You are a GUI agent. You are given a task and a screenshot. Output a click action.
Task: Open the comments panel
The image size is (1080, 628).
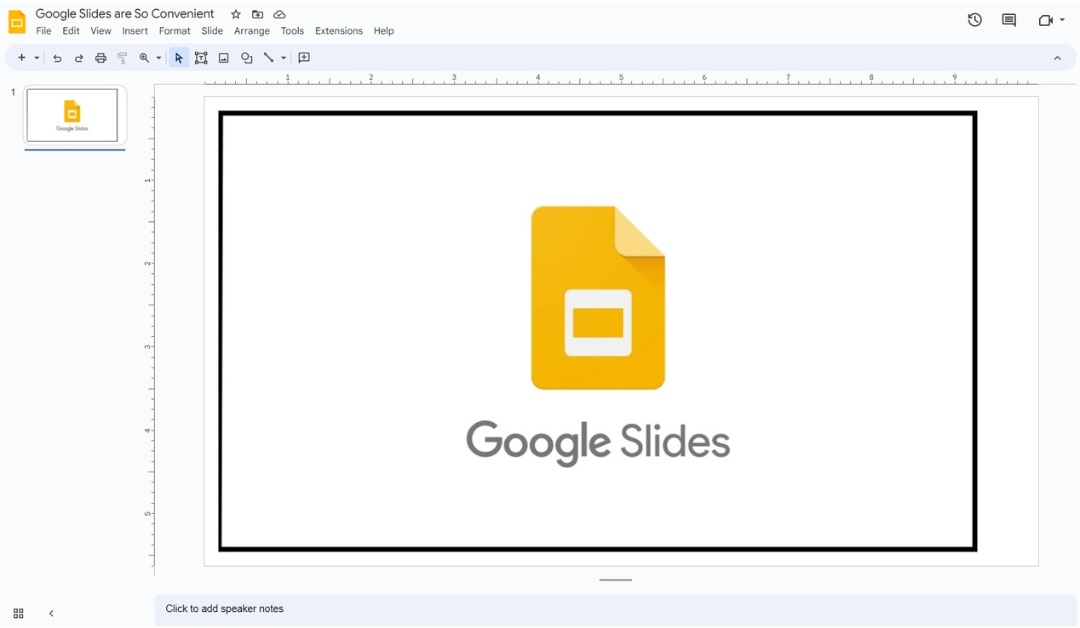(x=1008, y=19)
